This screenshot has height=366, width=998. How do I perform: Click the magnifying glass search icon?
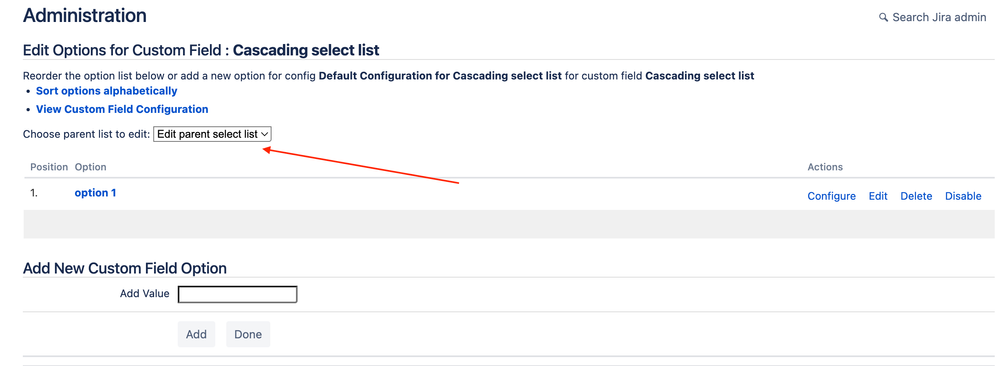coord(883,18)
